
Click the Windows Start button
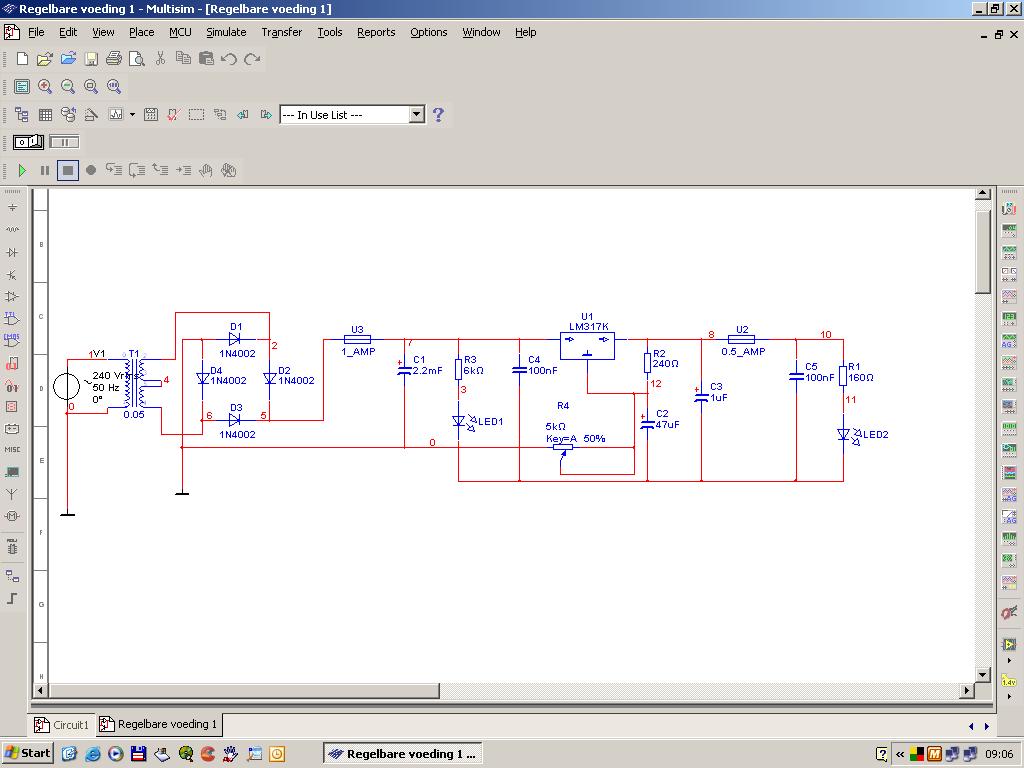[x=28, y=753]
